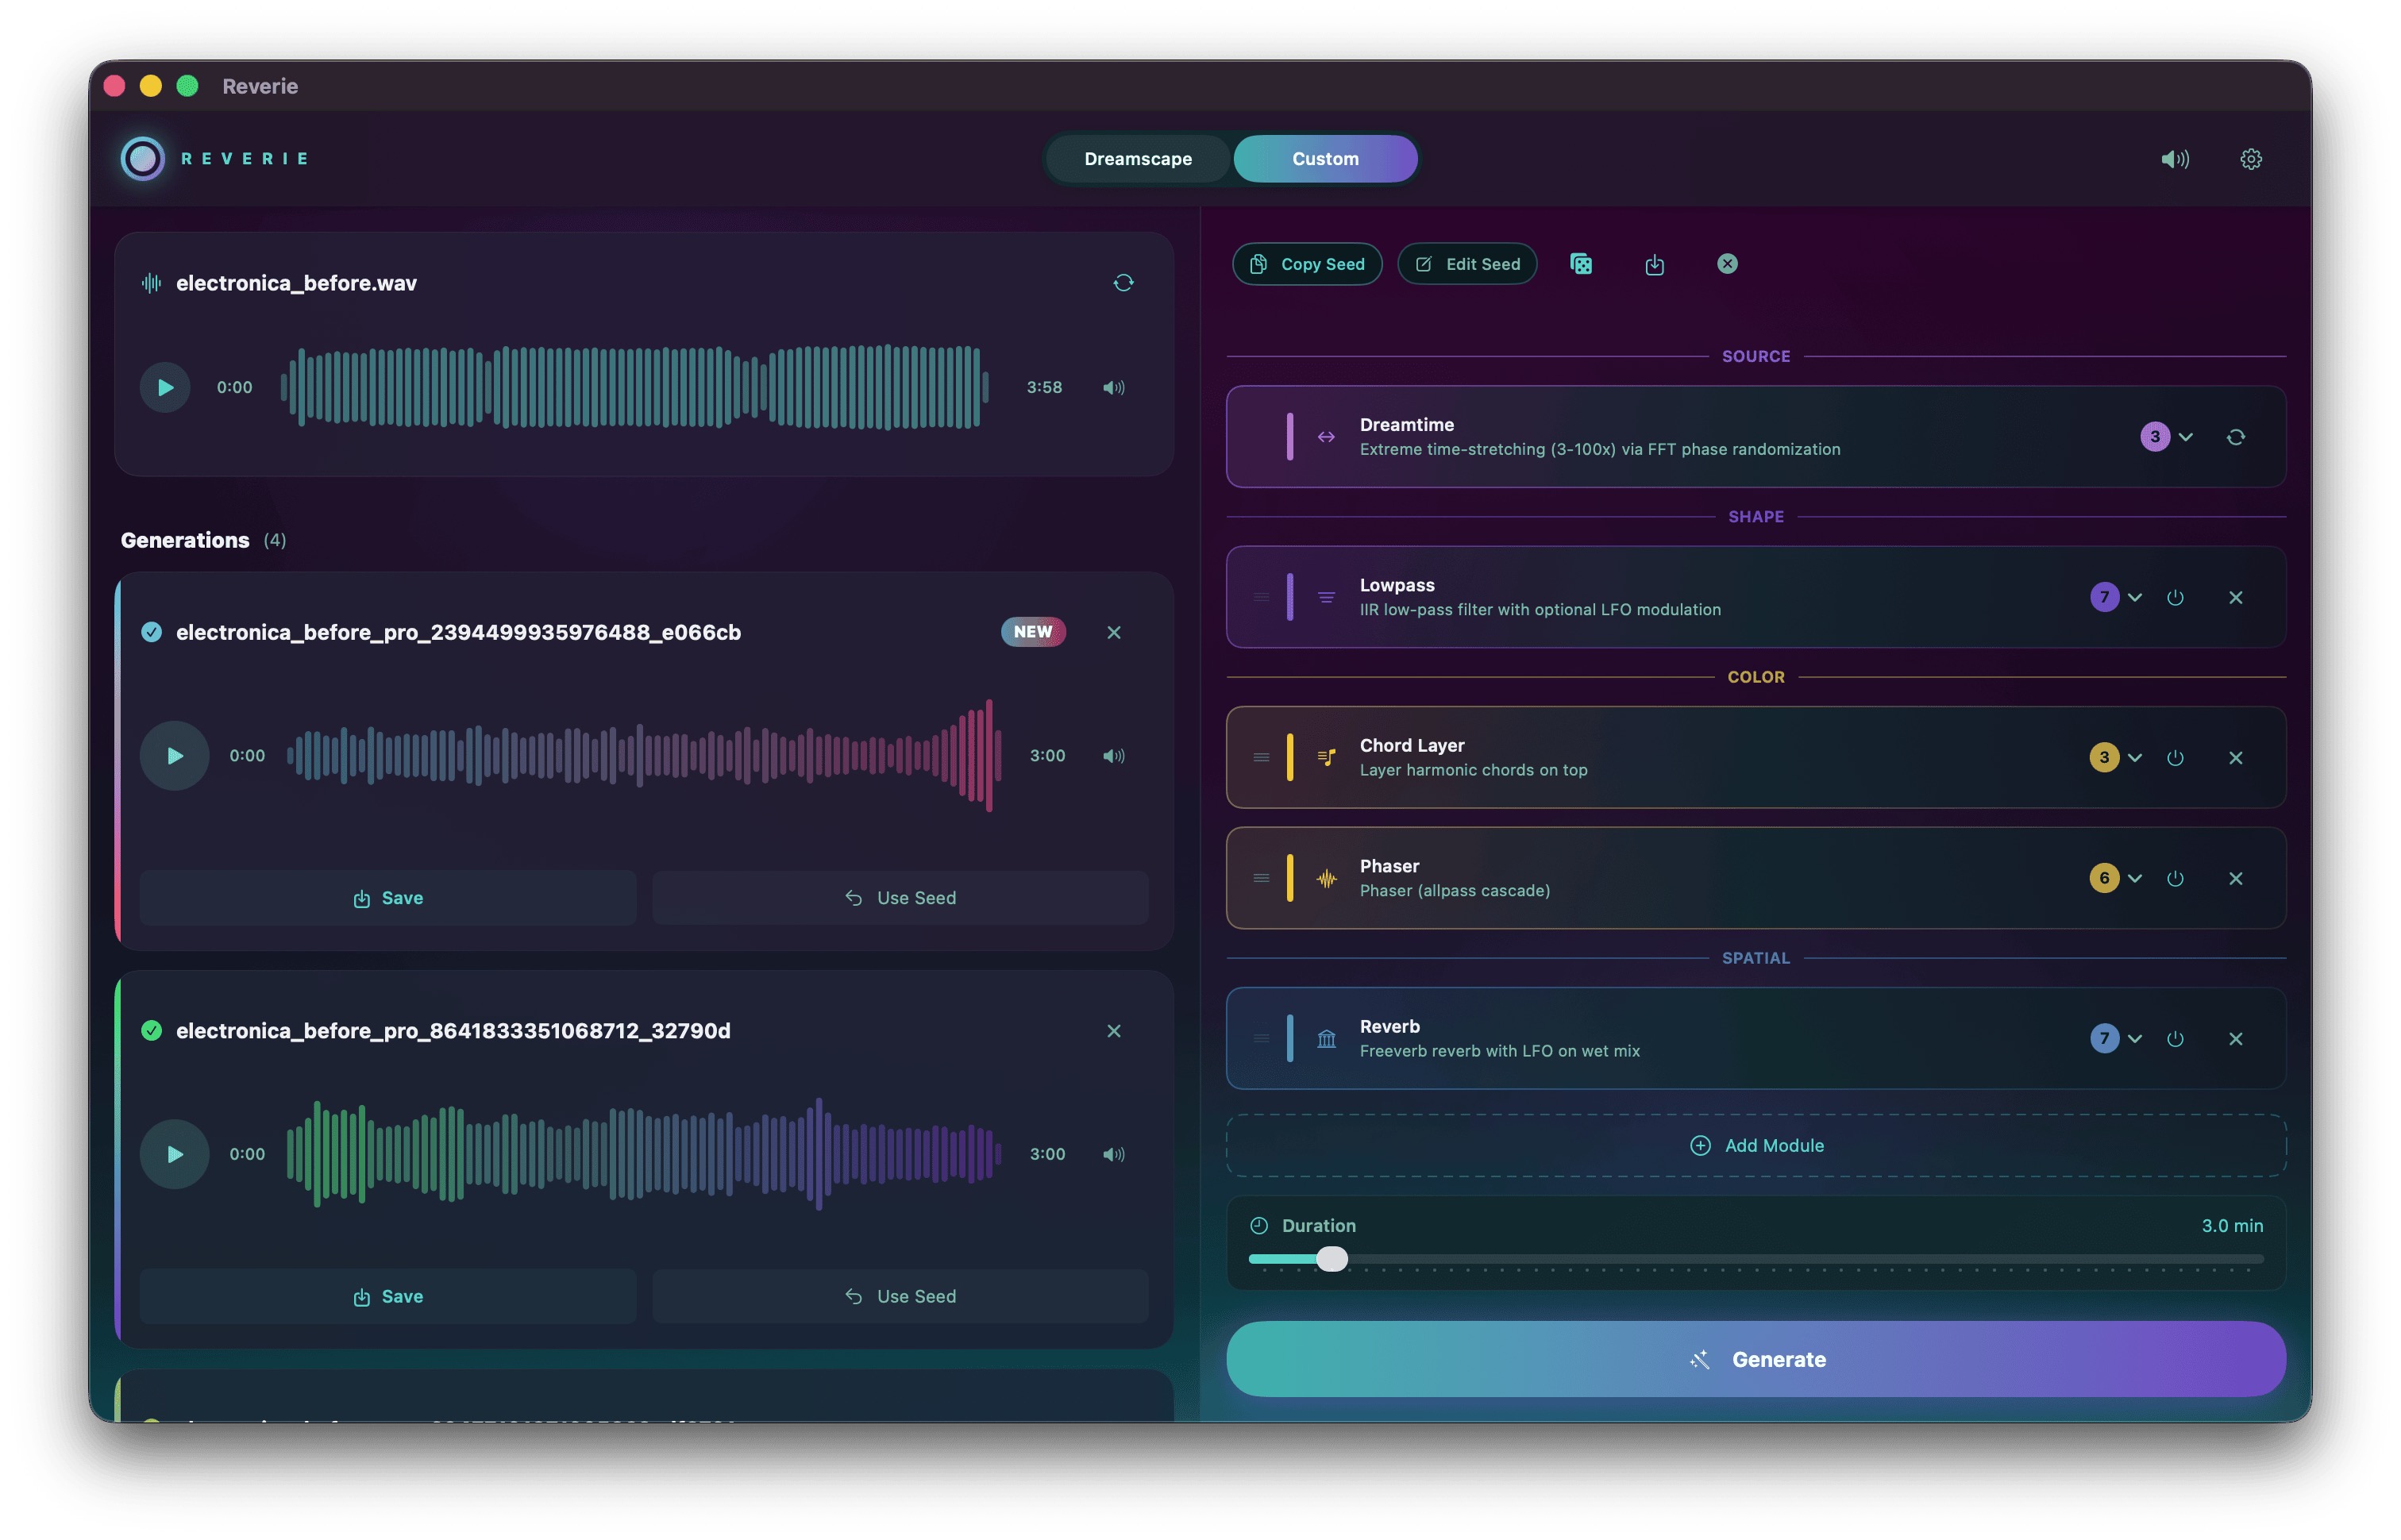Click the randomize dice icon
The image size is (2401, 1540).
coord(1581,264)
